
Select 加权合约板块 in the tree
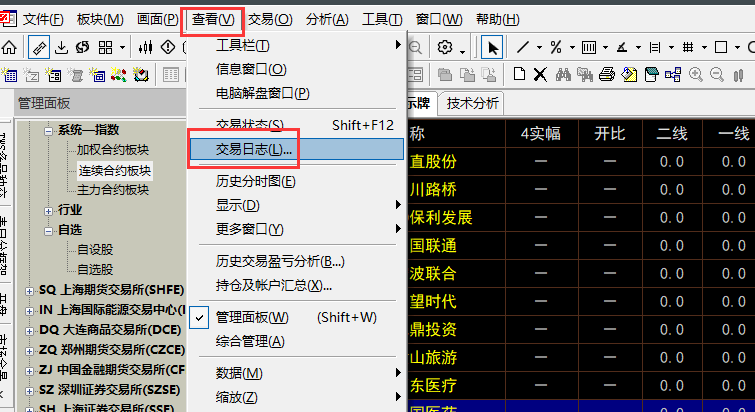point(113,150)
